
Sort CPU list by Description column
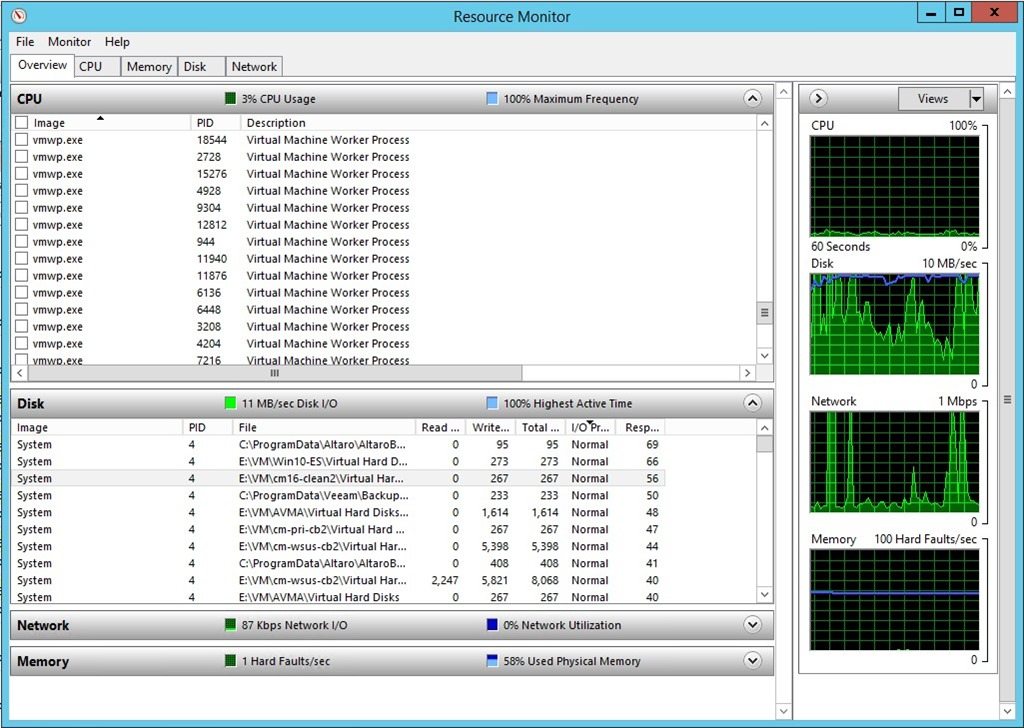pos(498,123)
